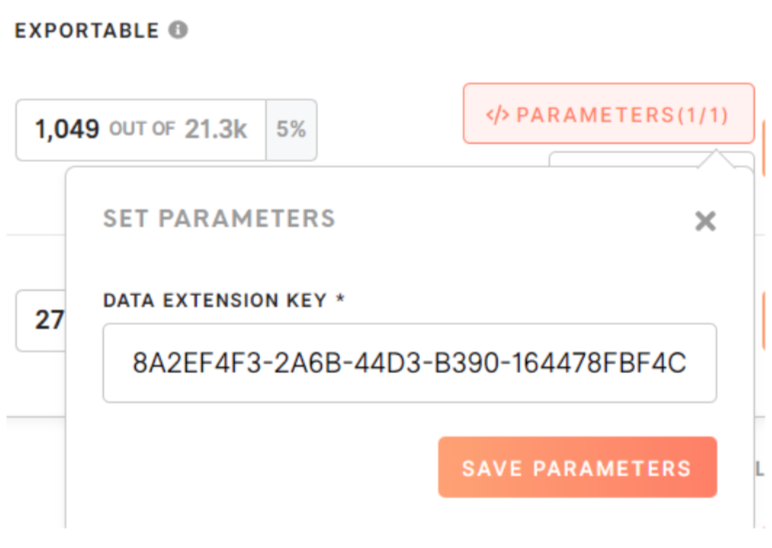Screen dimensions: 772x548
Task: Click the 8A2EF4F3 key text in the field
Action: pos(186,363)
